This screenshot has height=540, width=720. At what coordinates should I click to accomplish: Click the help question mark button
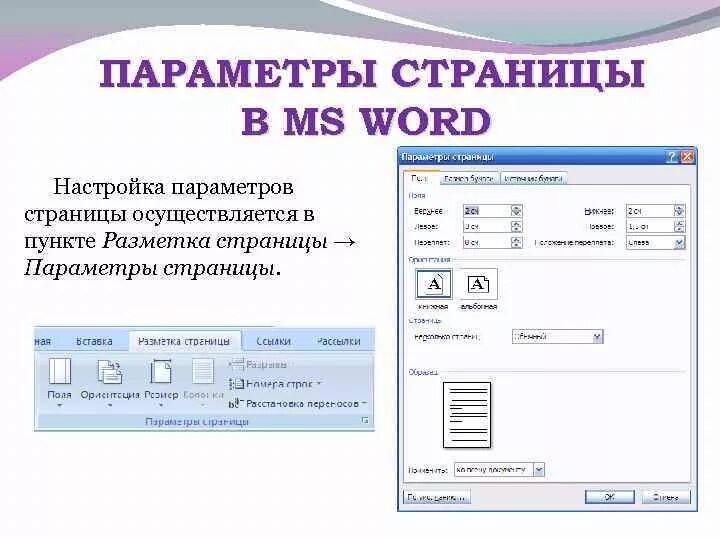click(x=672, y=157)
